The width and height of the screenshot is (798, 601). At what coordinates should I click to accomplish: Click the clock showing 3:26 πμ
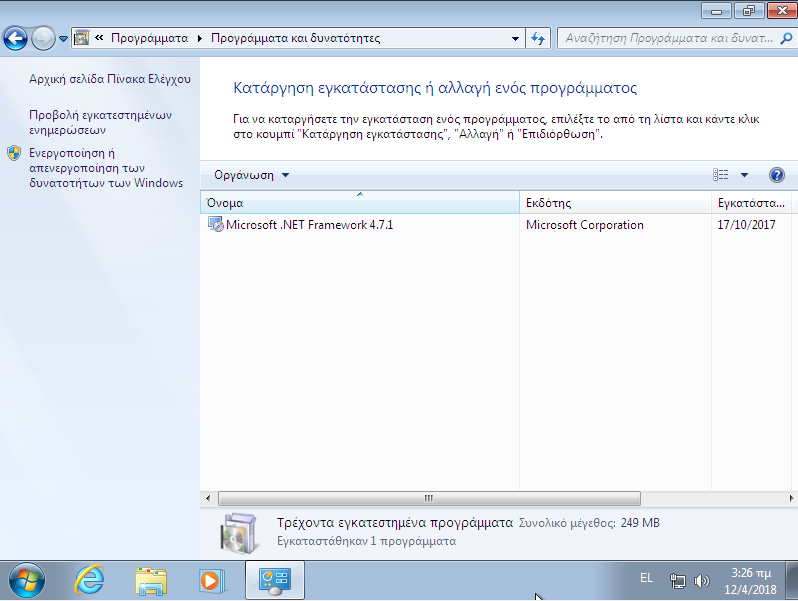(x=751, y=581)
